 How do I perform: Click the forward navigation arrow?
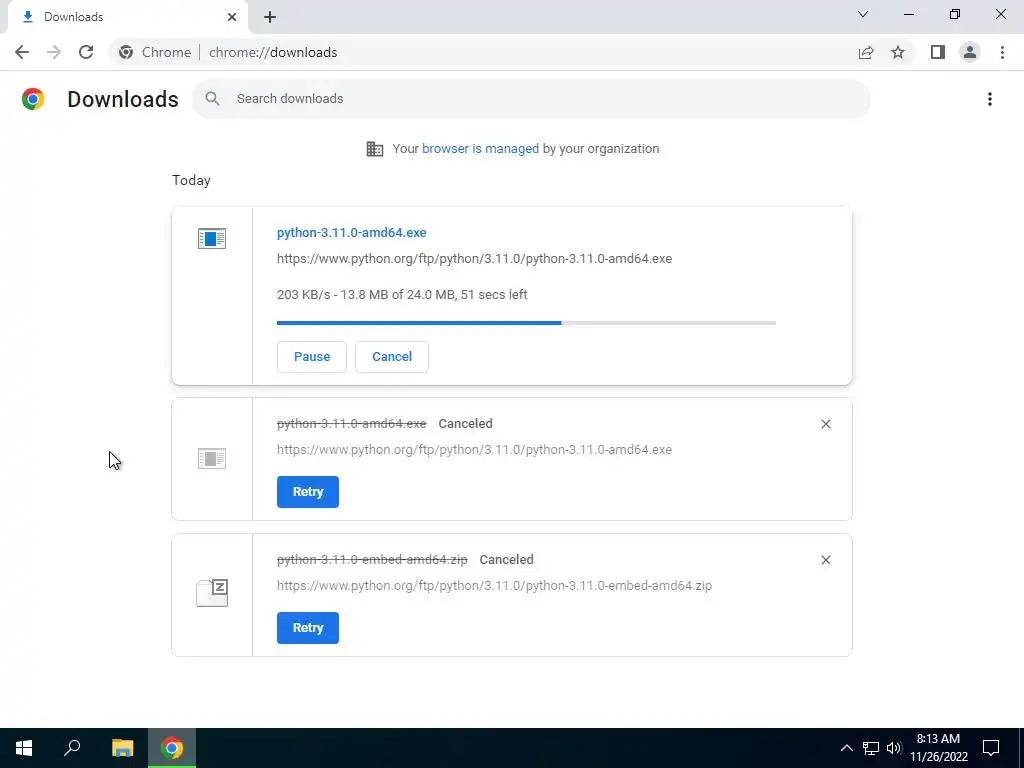(54, 52)
